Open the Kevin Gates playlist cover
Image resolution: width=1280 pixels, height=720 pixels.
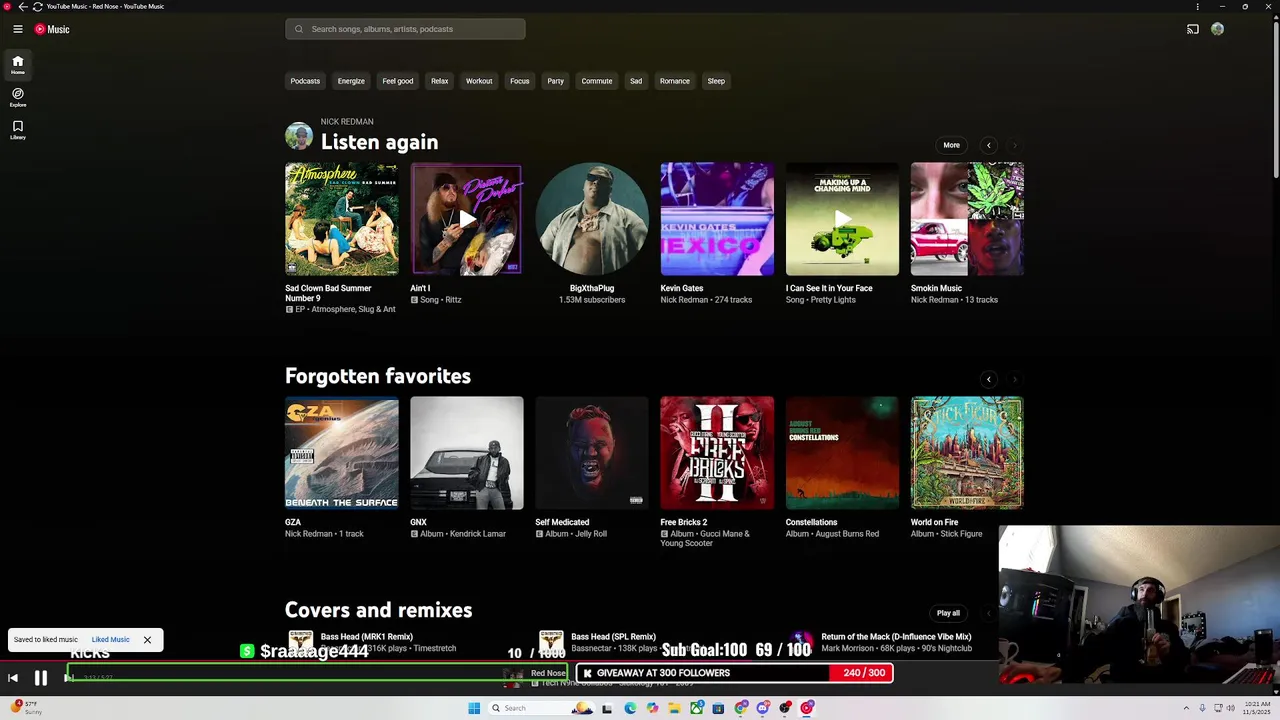click(717, 219)
